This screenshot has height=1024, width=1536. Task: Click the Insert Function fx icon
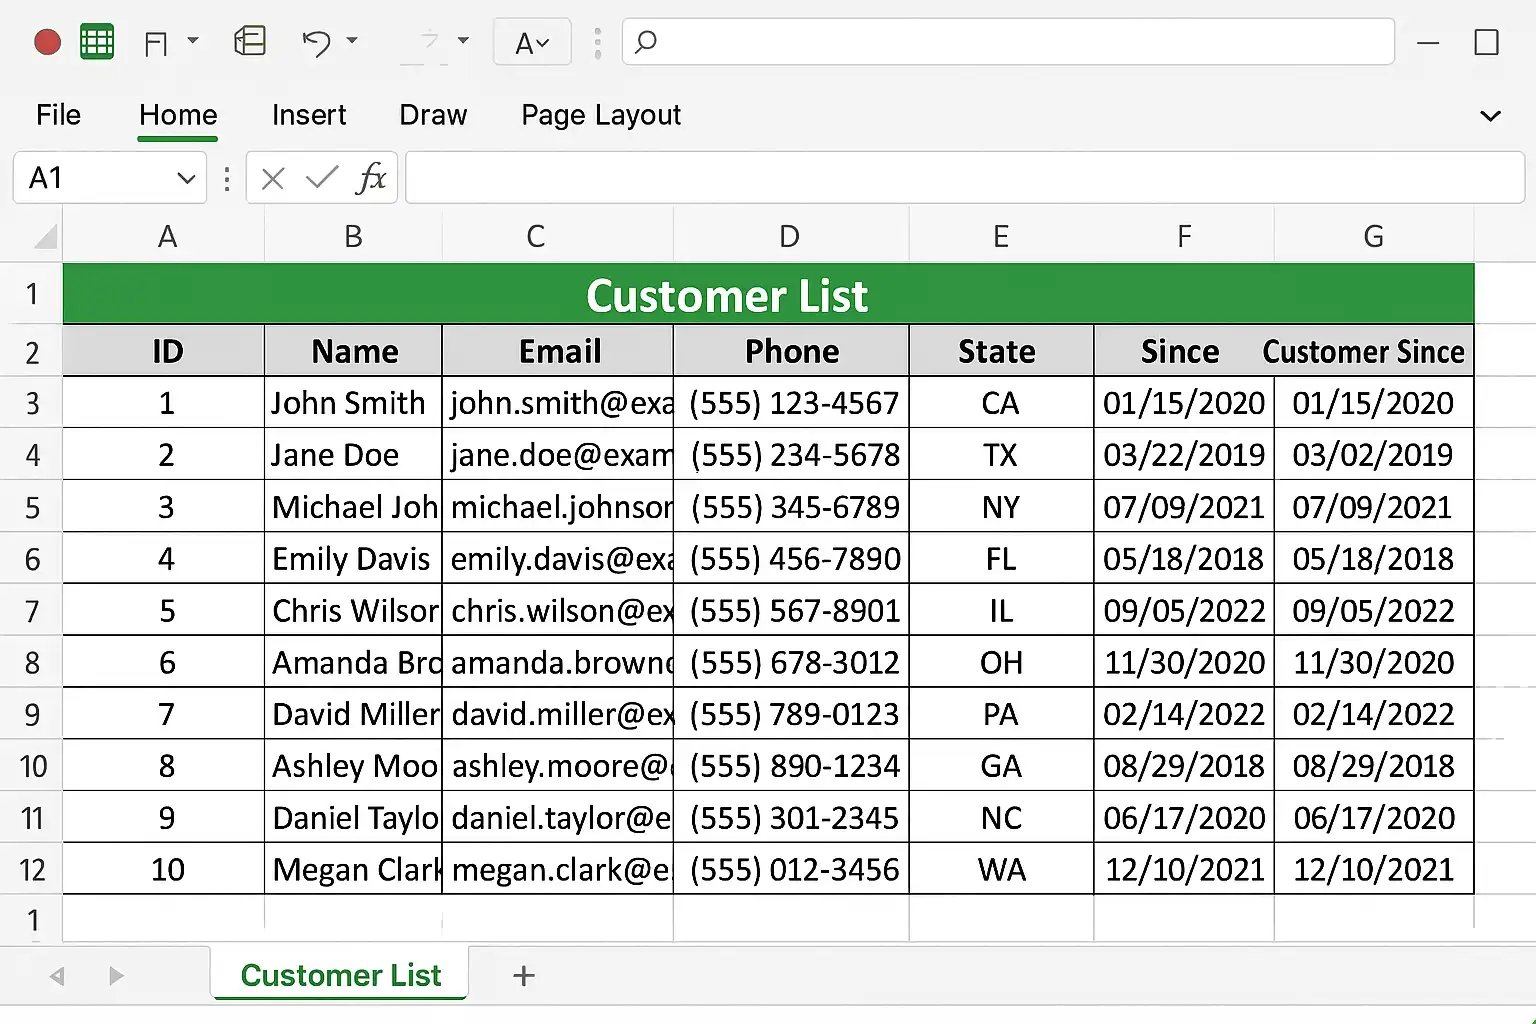pos(371,178)
